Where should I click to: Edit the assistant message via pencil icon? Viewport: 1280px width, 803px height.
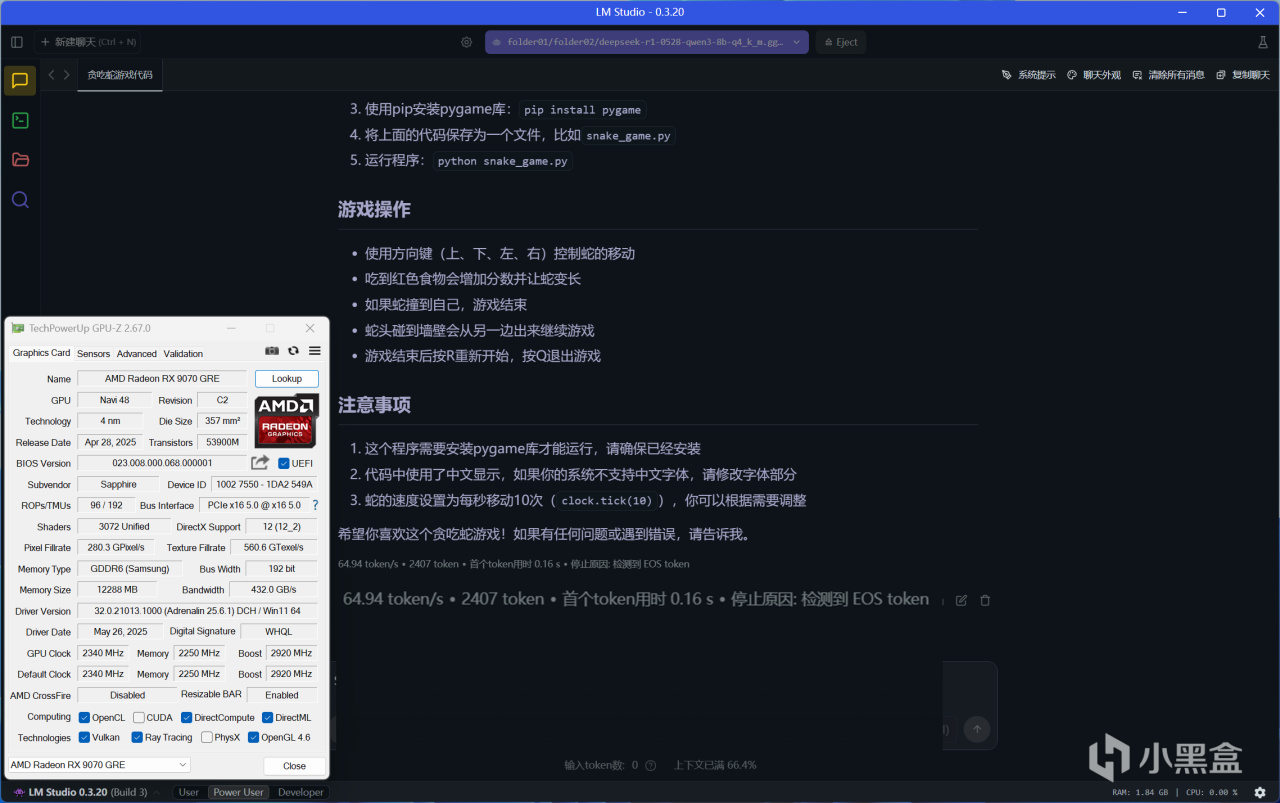tap(961, 600)
